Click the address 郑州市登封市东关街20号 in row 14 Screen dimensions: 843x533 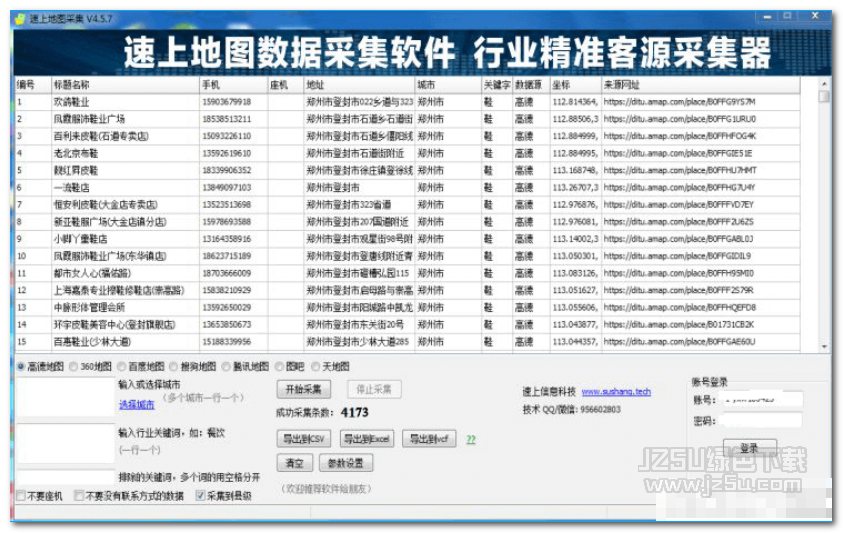[355, 325]
